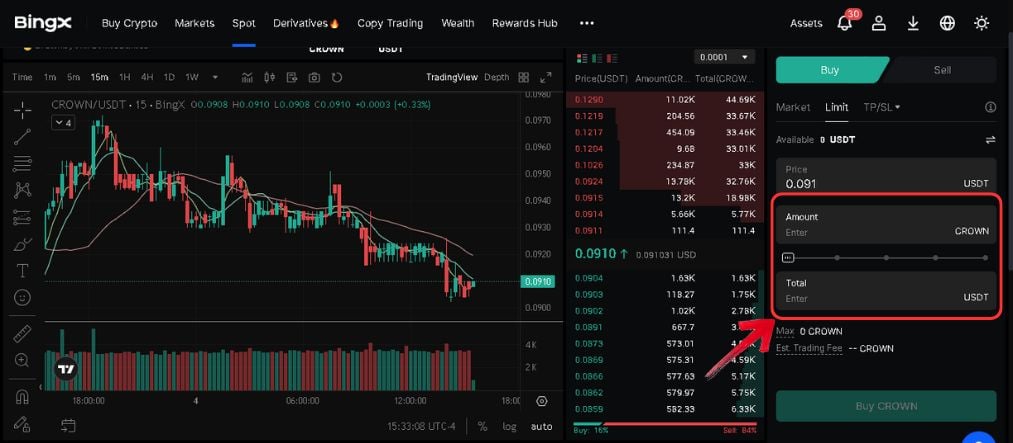
Task: Select the crosshair cursor tool
Action: click(23, 110)
